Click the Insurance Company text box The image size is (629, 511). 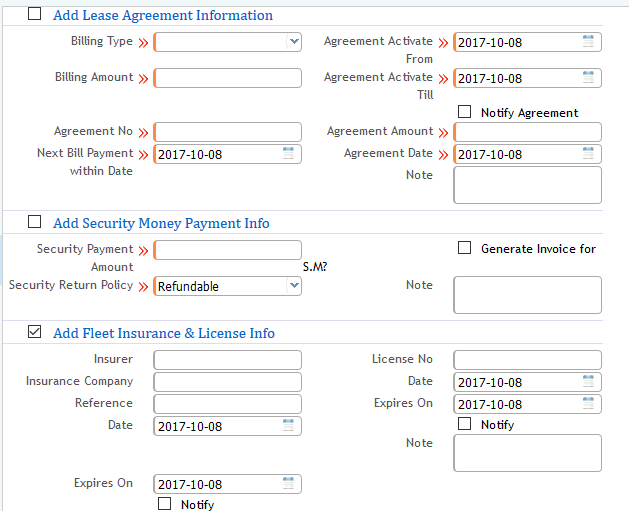pyautogui.click(x=228, y=382)
